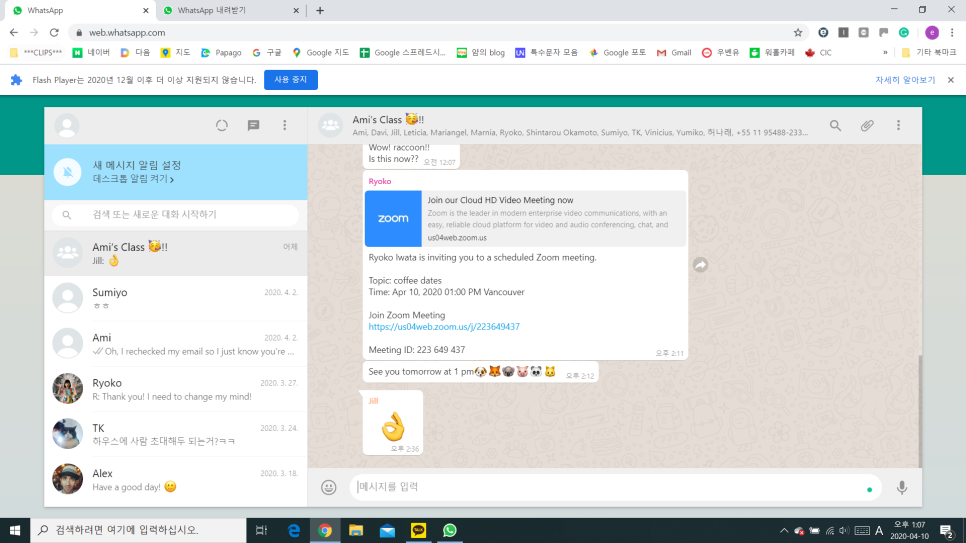The width and height of the screenshot is (966, 543).
Task: Expand hidden bookmarks chevron
Action: 885,53
